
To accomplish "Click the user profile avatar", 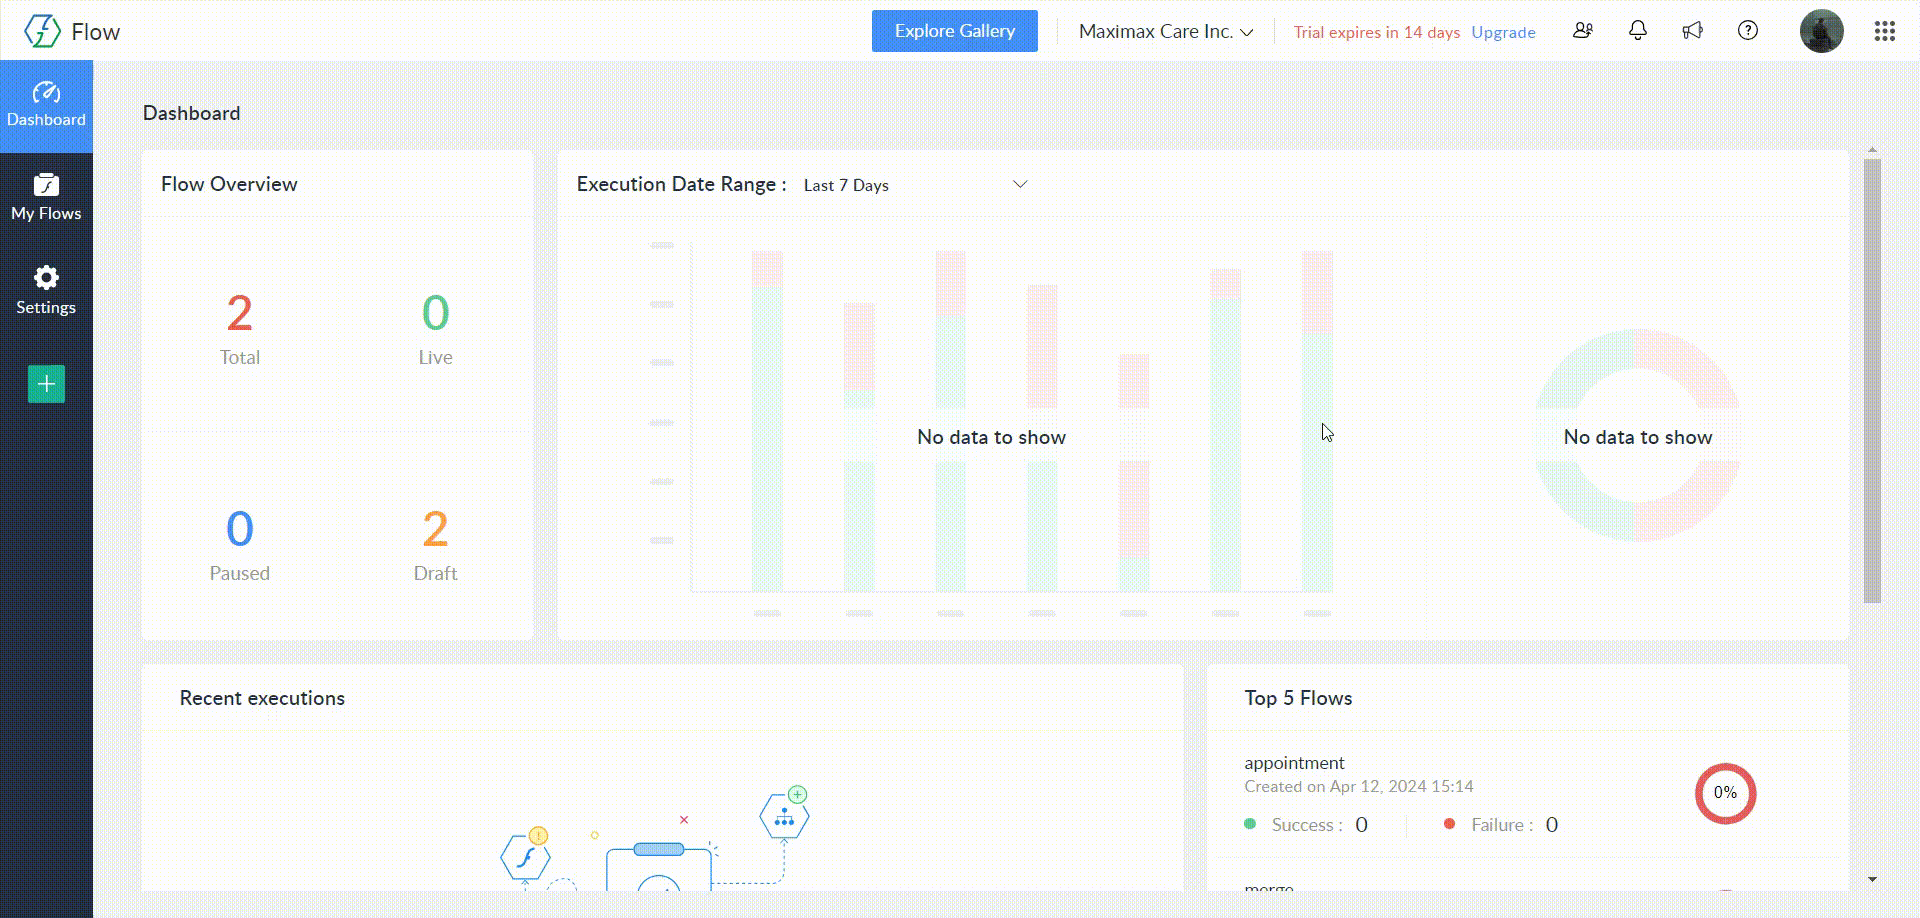I will click(x=1821, y=32).
